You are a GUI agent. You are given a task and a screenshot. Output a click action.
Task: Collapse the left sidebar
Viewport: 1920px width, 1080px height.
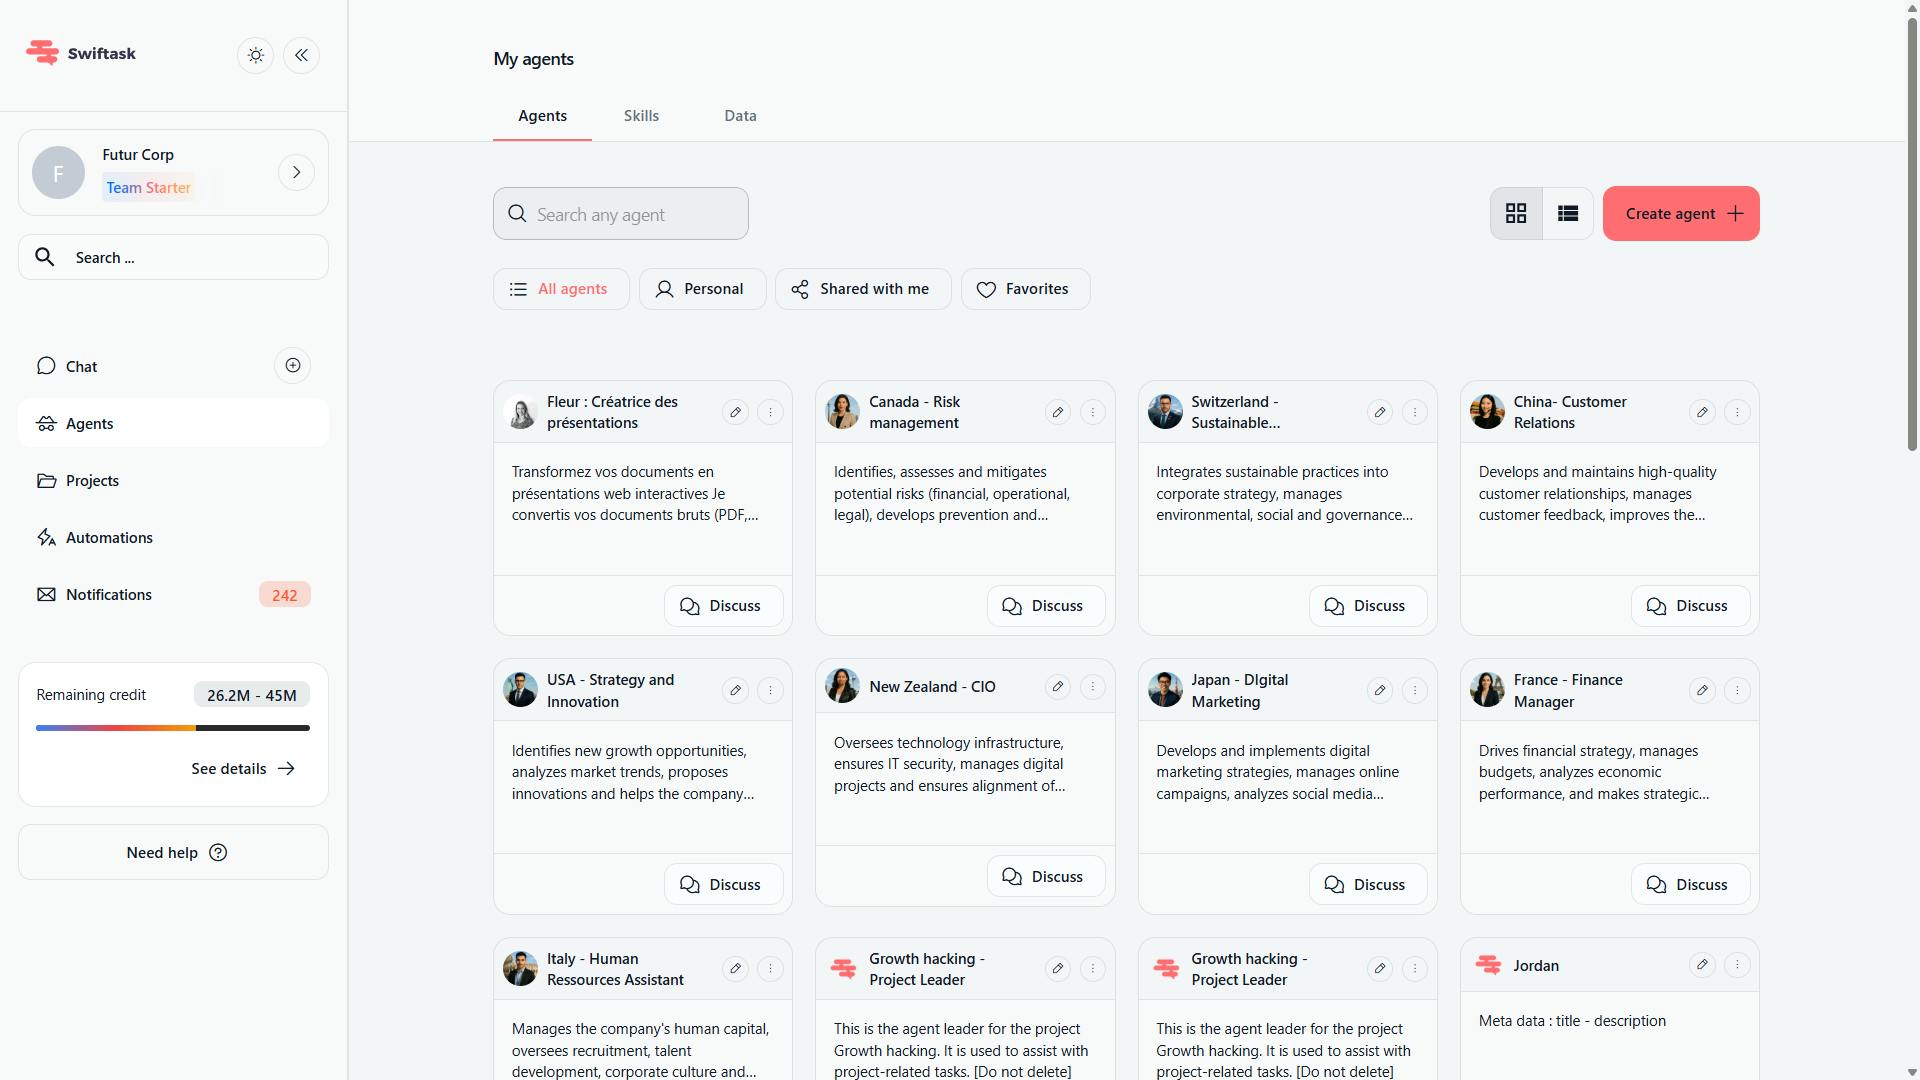tap(301, 55)
